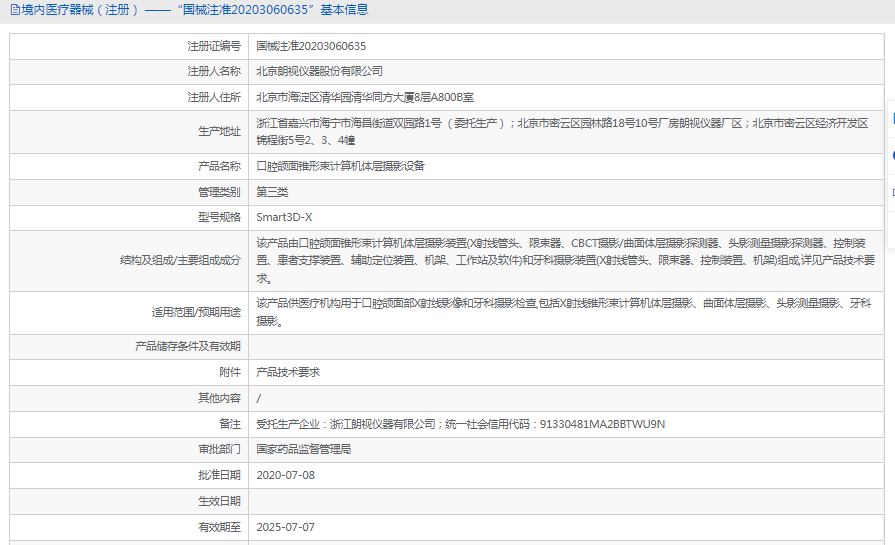The width and height of the screenshot is (895, 545).
Task: Click the label "备注"
Action: click(x=230, y=424)
